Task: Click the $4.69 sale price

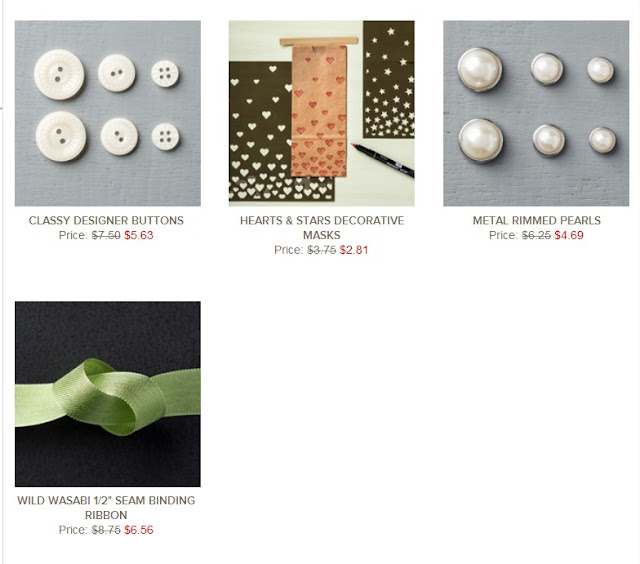Action: tap(569, 235)
